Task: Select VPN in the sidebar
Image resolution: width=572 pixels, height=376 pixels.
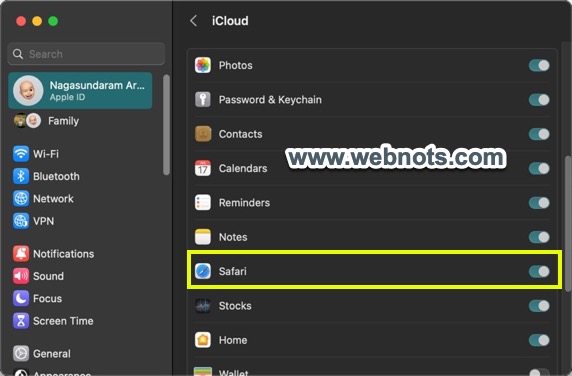Action: tap(43, 221)
